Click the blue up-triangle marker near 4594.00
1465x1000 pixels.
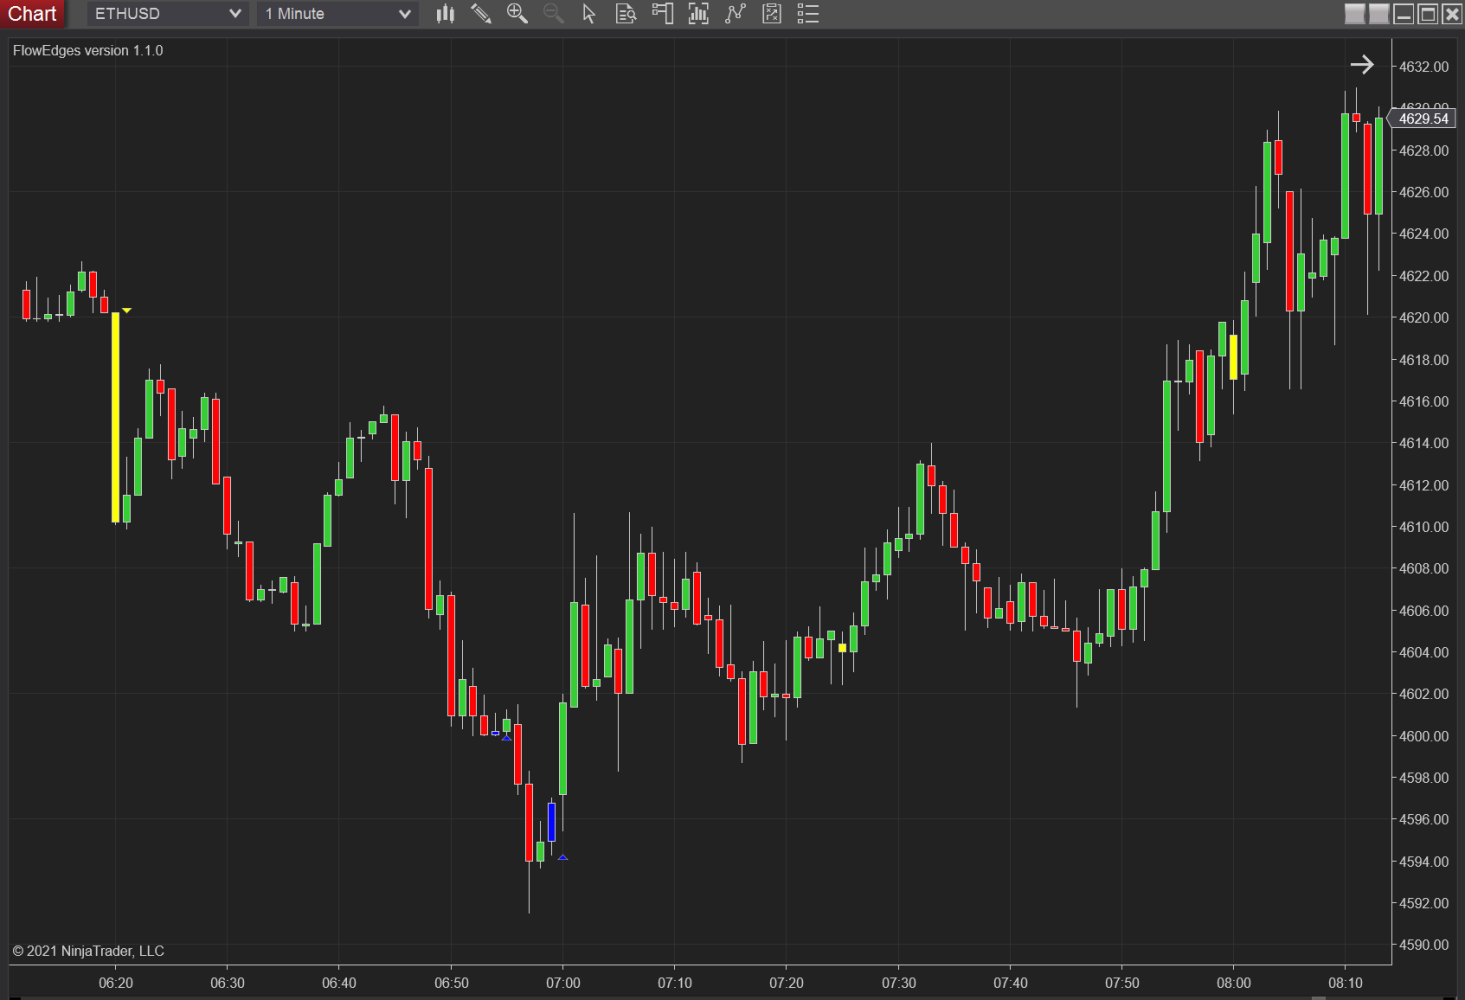click(563, 857)
